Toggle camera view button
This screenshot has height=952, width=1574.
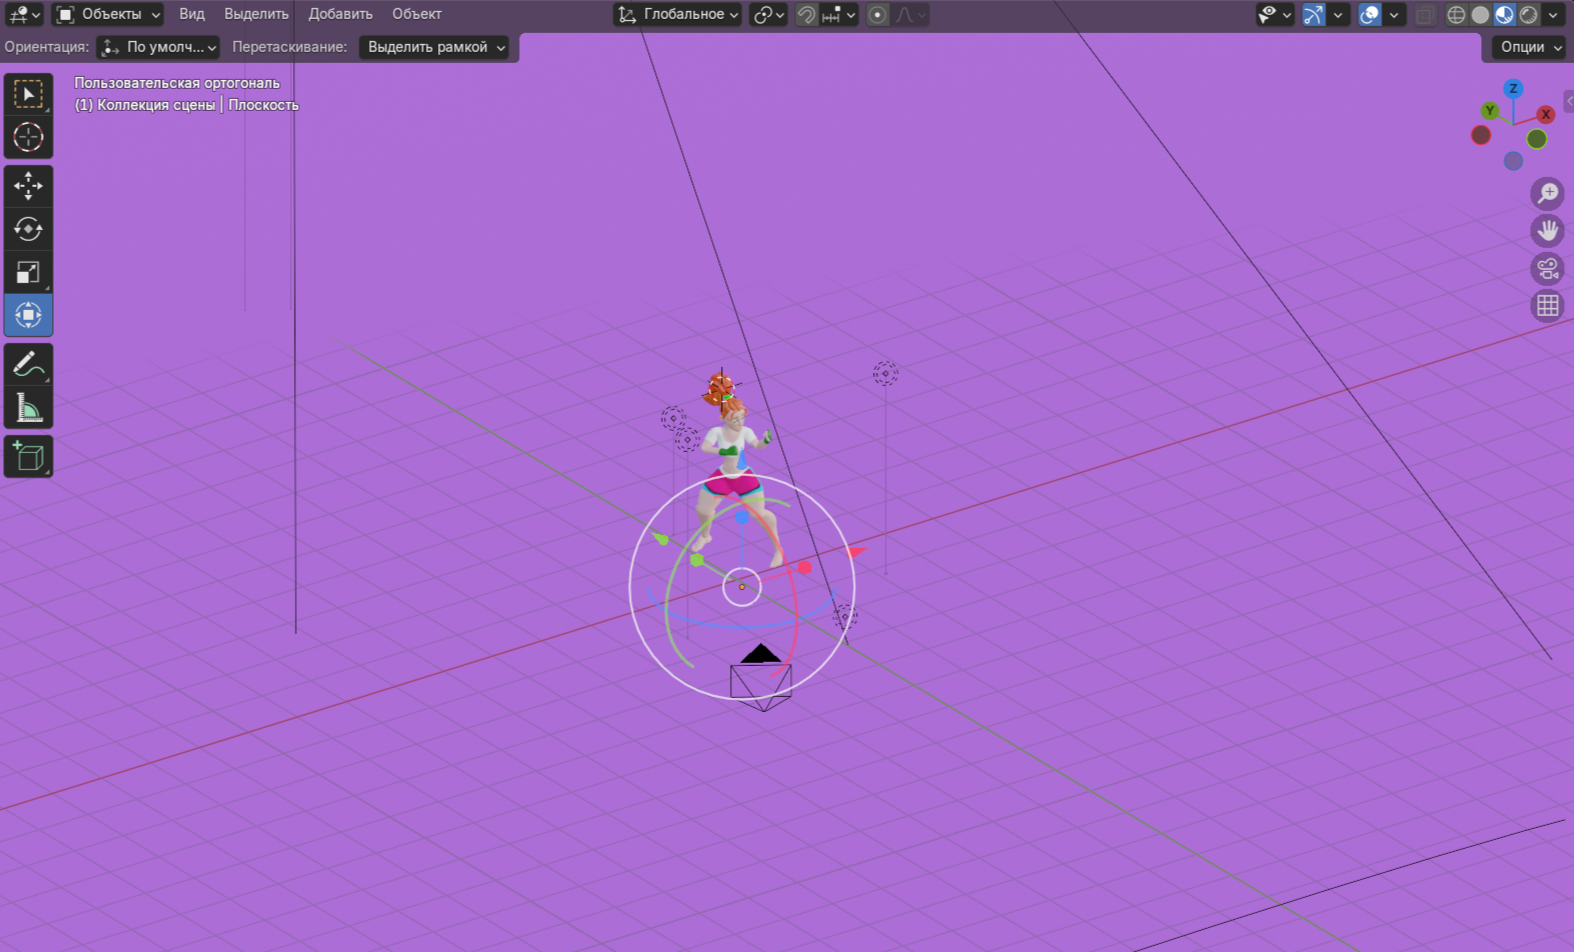click(1547, 268)
